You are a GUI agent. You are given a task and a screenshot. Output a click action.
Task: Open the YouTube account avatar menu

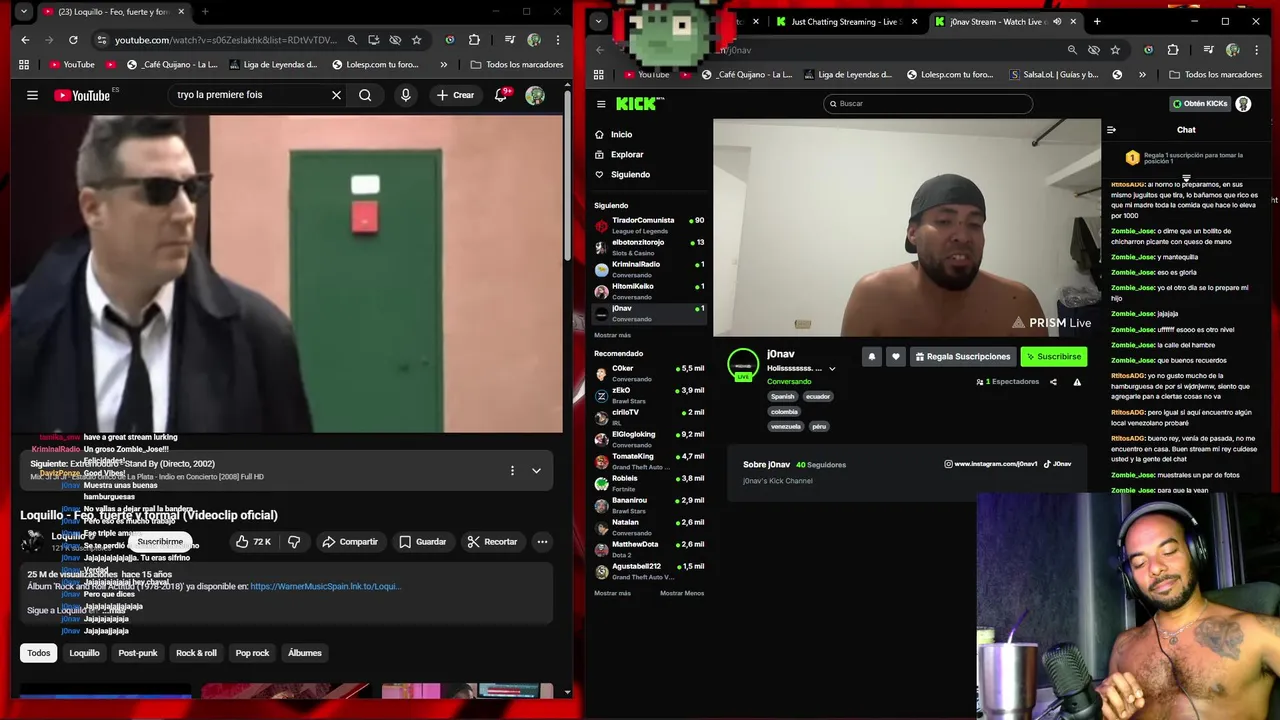click(x=535, y=95)
